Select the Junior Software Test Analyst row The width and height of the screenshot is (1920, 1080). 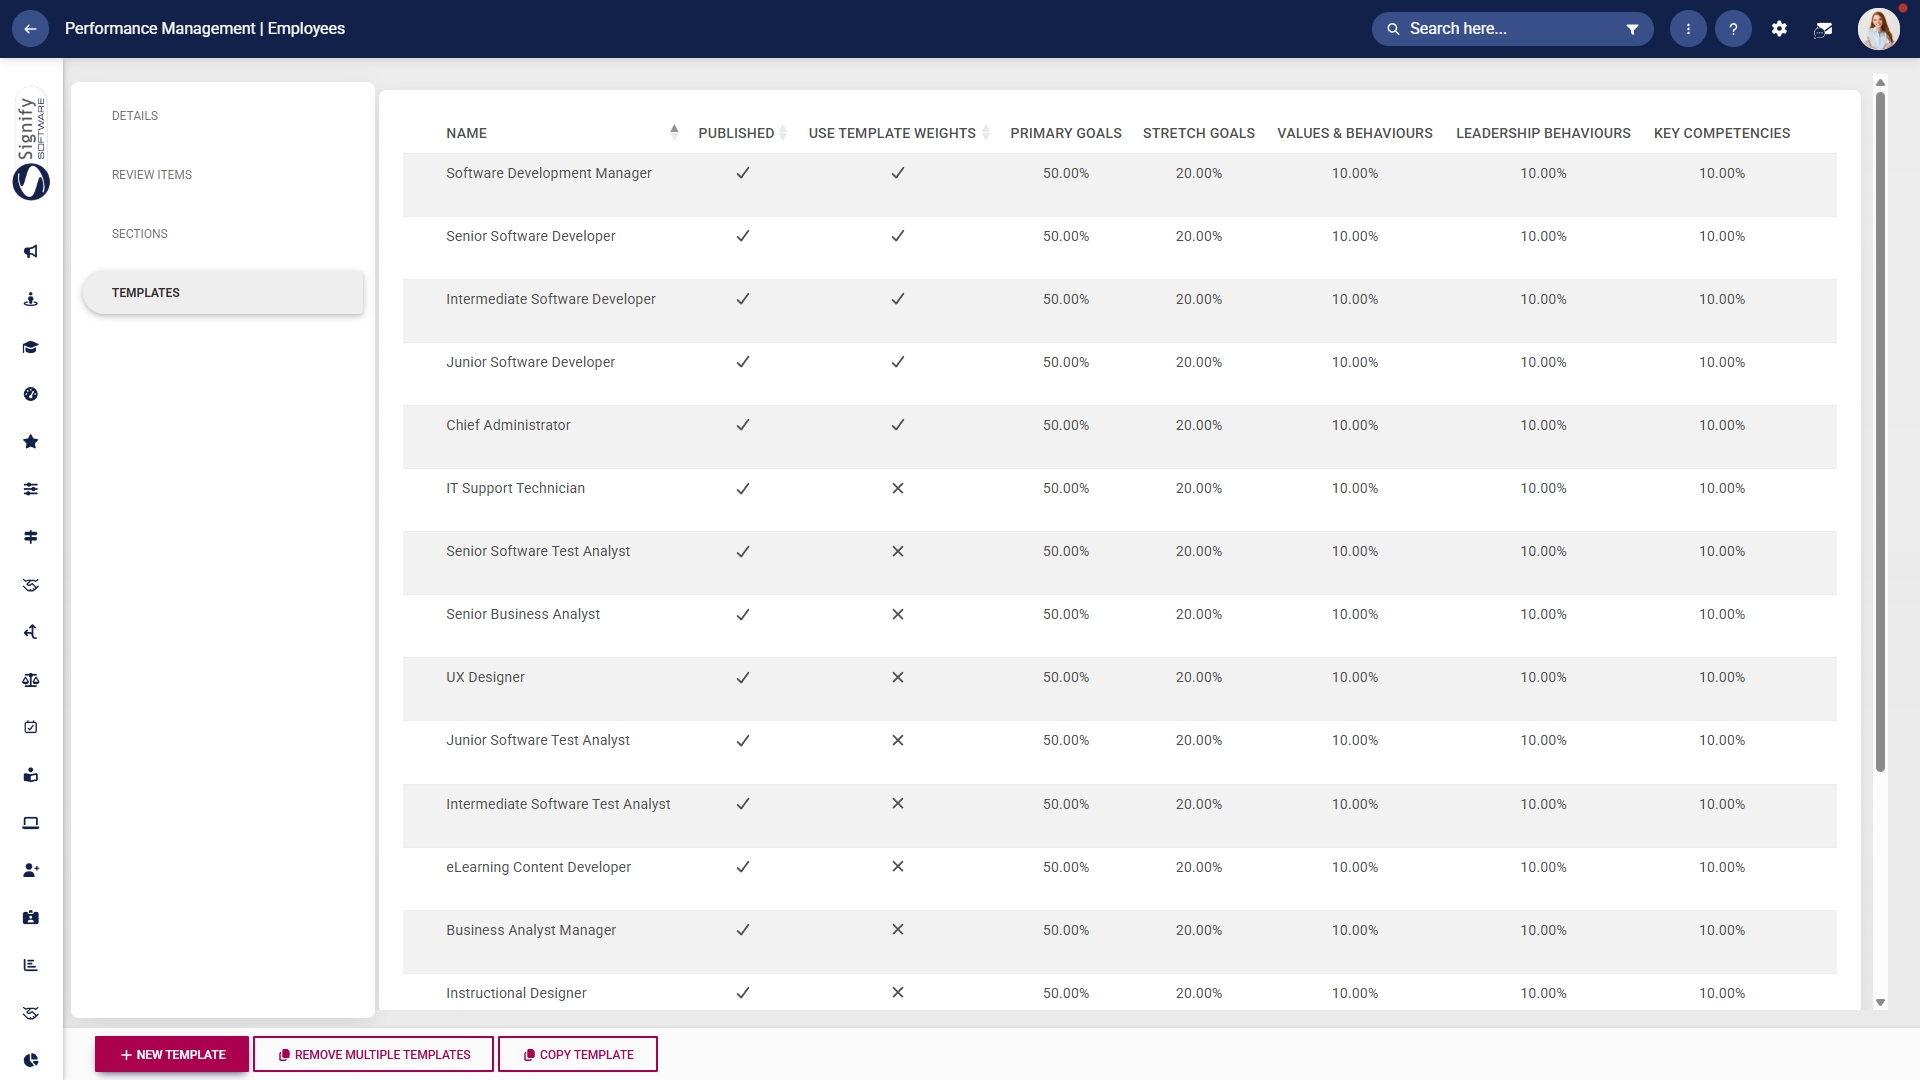pos(1119,752)
